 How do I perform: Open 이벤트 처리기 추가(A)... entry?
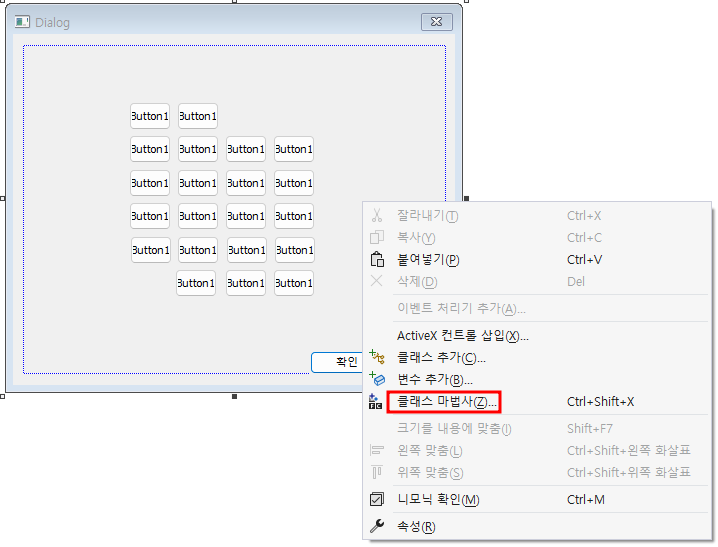pos(461,308)
